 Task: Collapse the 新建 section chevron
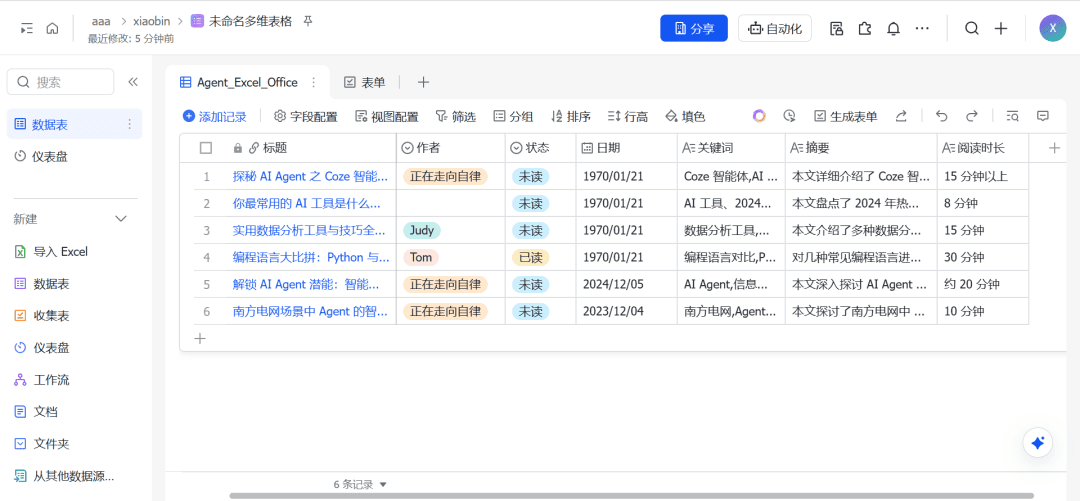pos(121,219)
